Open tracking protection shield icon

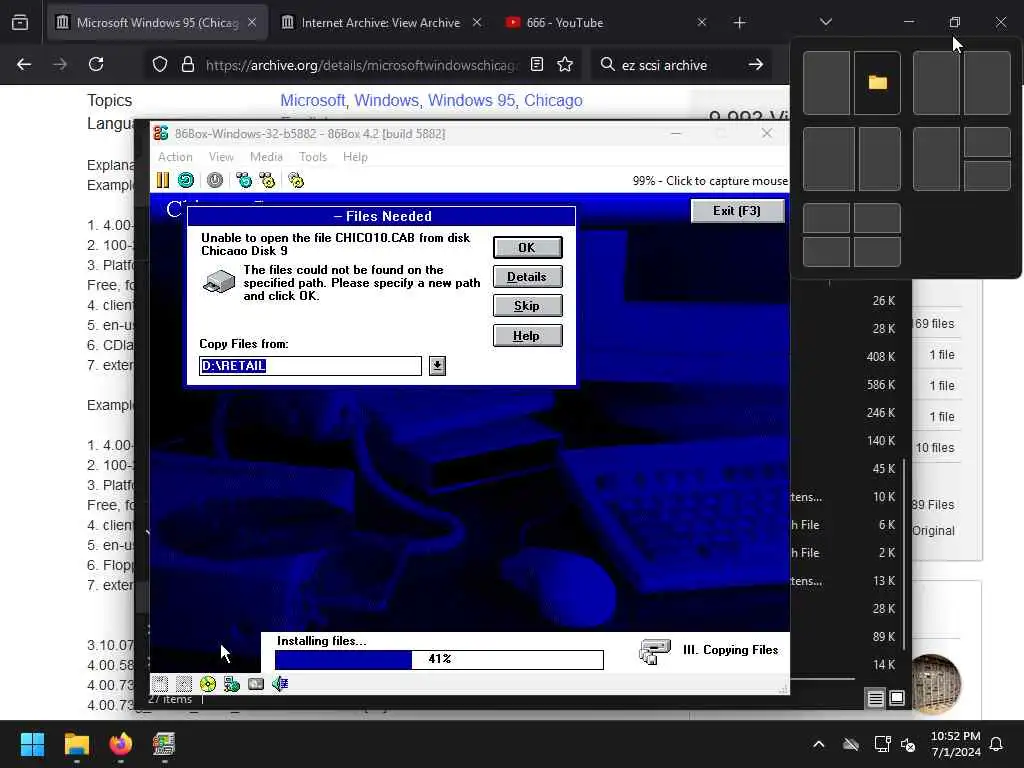(160, 64)
